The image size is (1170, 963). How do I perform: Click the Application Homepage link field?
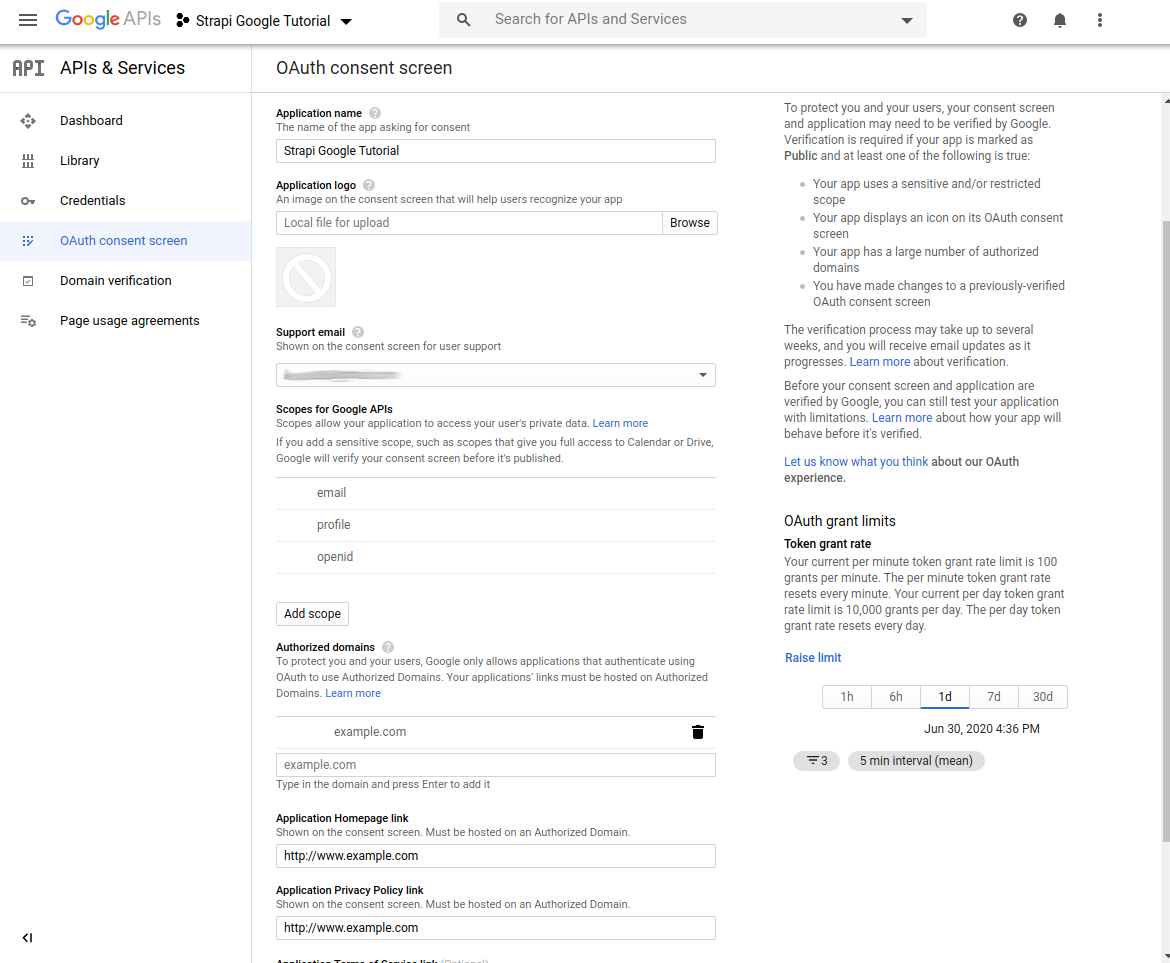coord(496,856)
